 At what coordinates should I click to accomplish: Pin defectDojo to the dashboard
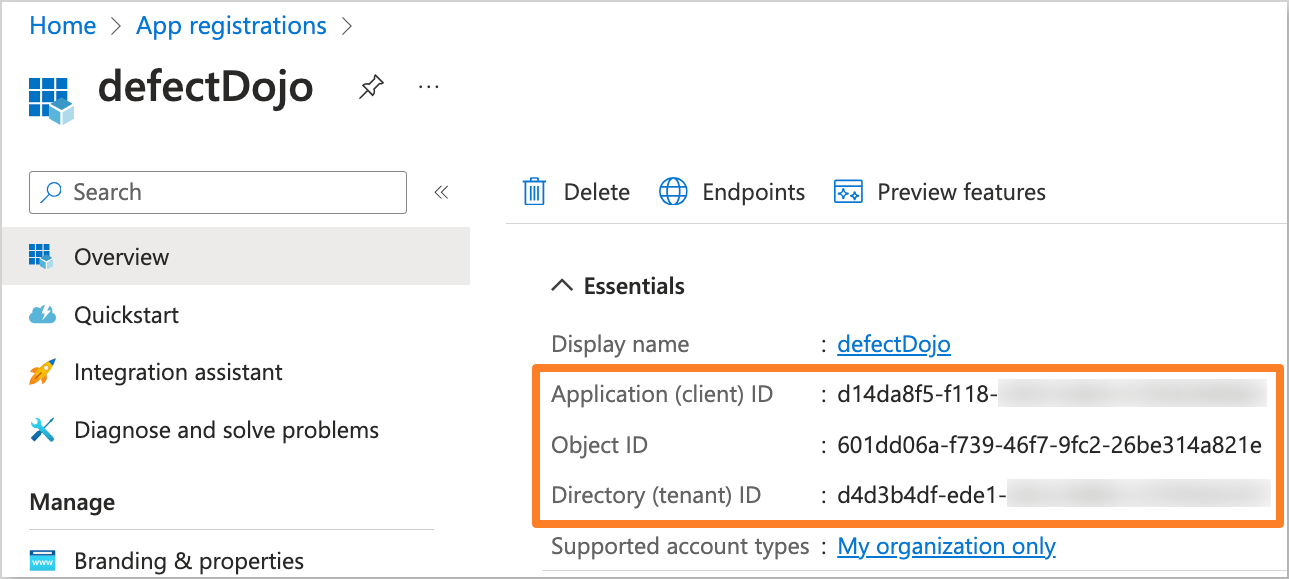370,88
